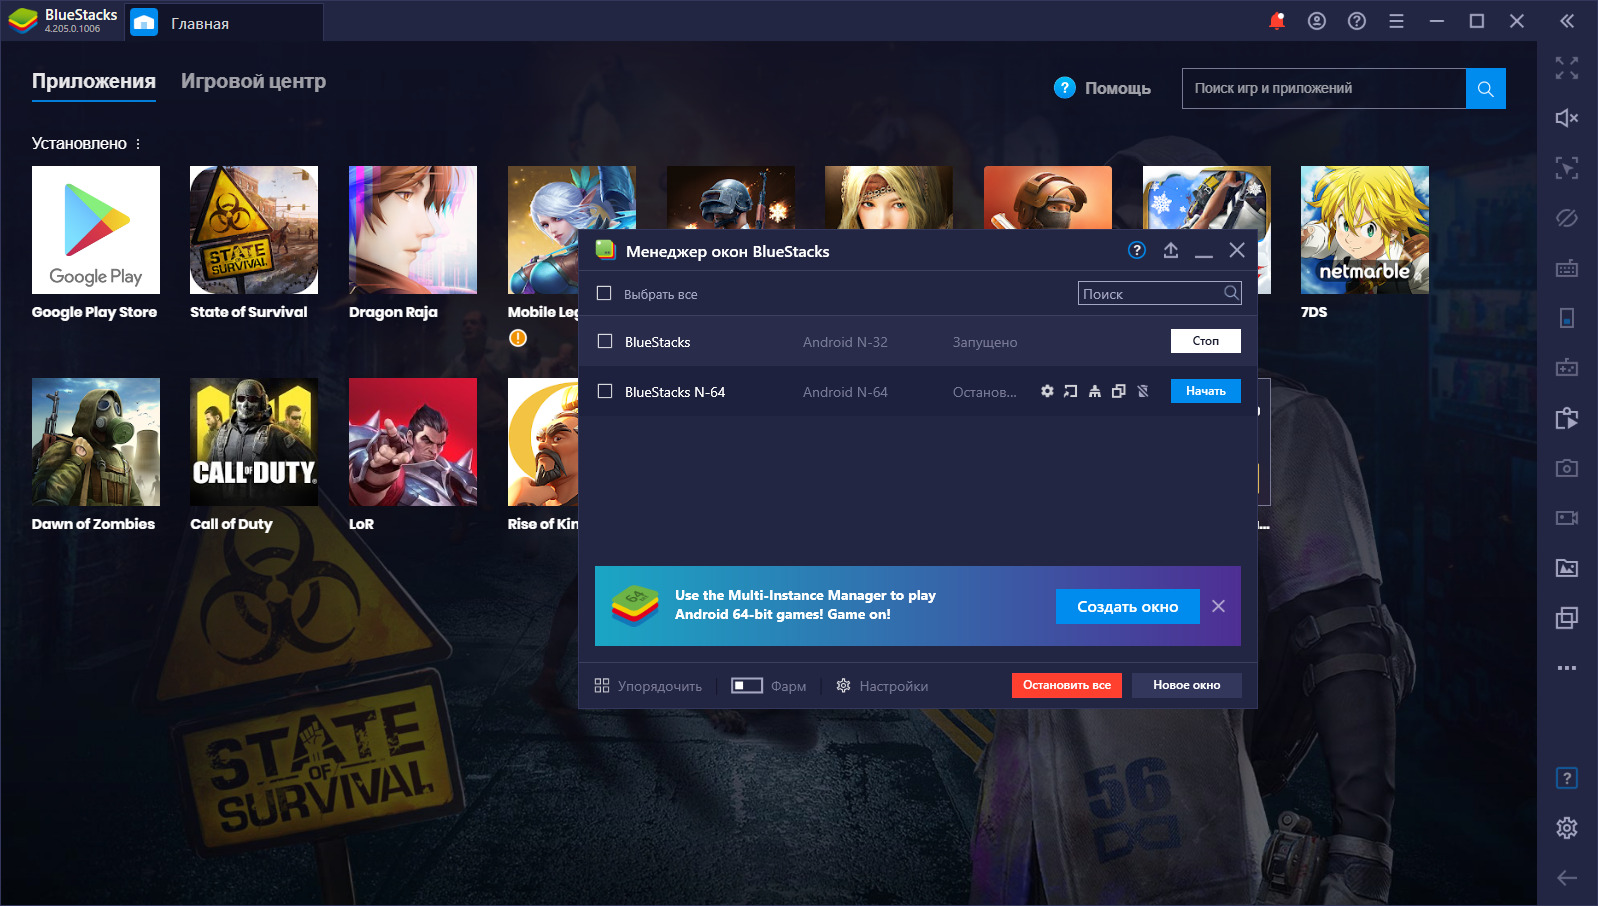Check the BlueStacks N-64 instance checkbox

pos(605,391)
